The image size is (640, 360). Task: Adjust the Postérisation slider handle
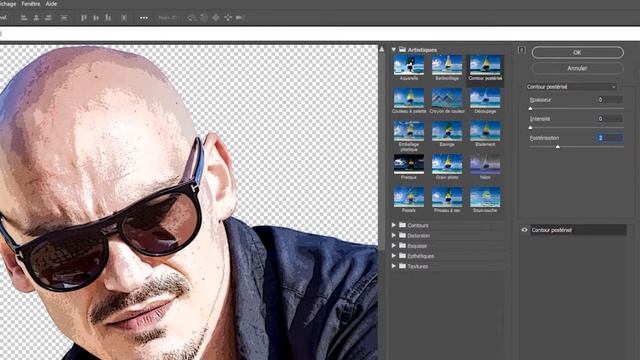(x=558, y=147)
